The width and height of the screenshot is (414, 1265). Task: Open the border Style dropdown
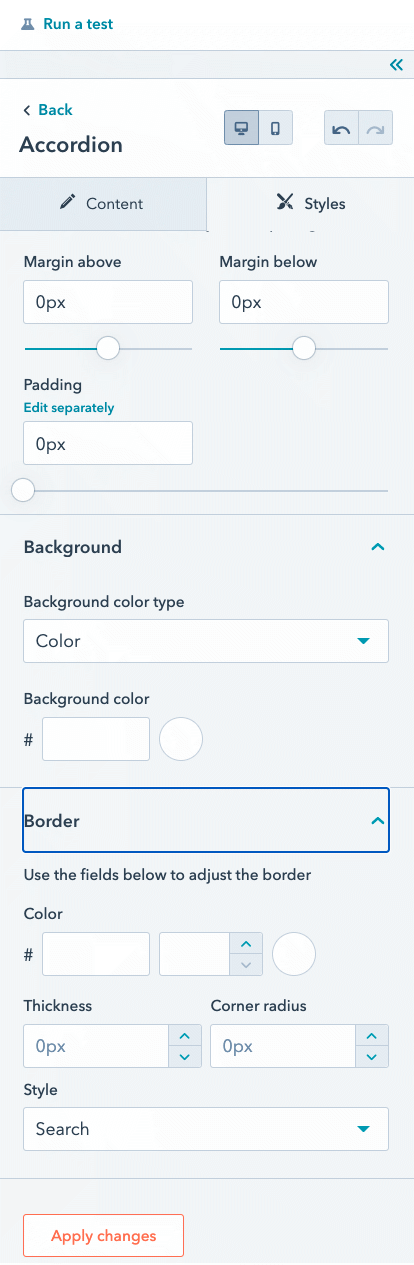click(206, 1129)
